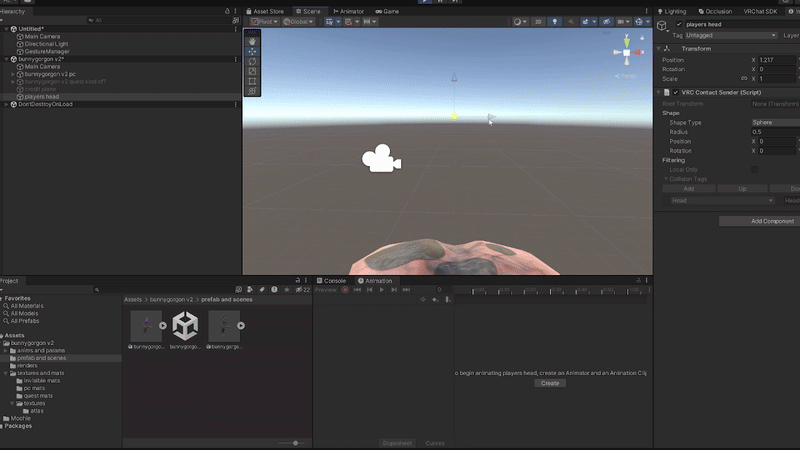Toggle 2D view mode in Scene
The height and width of the screenshot is (450, 800).
click(538, 21)
